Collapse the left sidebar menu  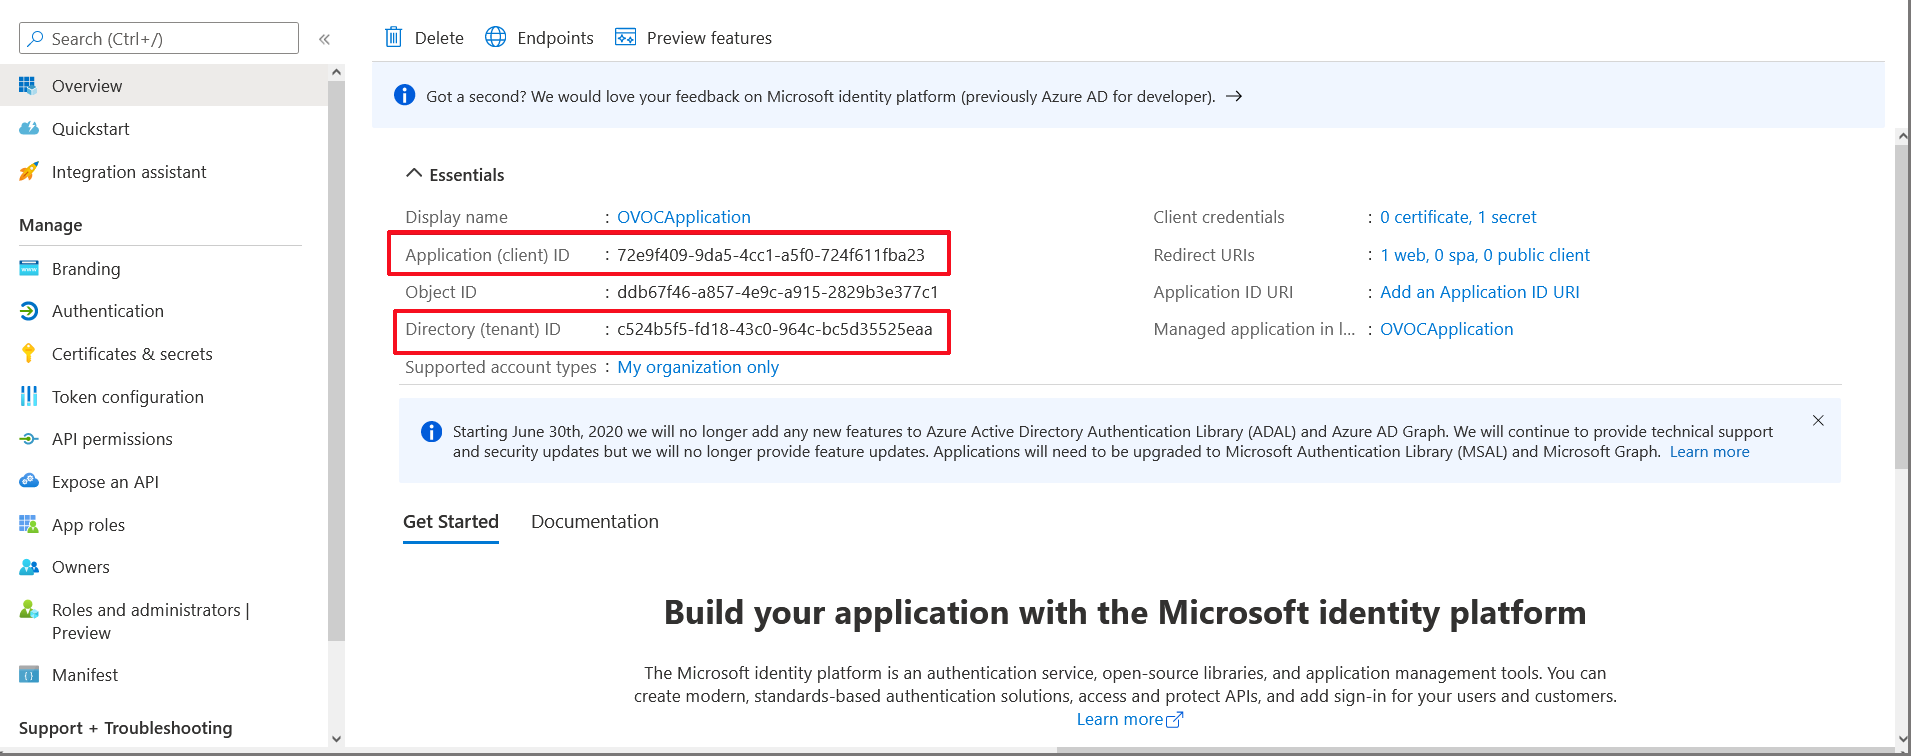tap(324, 39)
